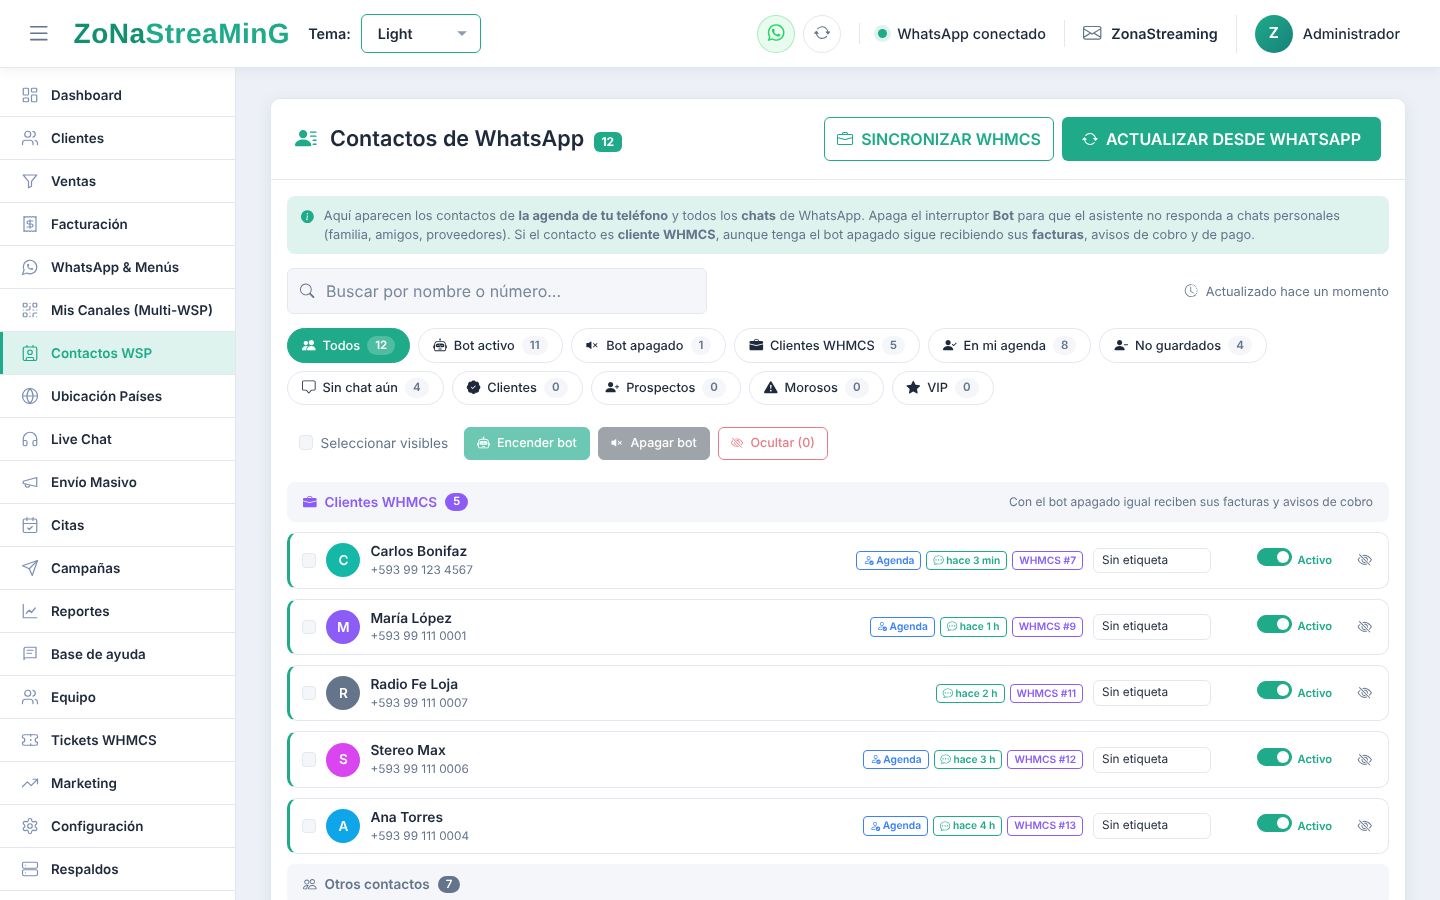Click ACTUALIZAR DESDE WHATSAPP button
This screenshot has height=900, width=1440.
1221,139
